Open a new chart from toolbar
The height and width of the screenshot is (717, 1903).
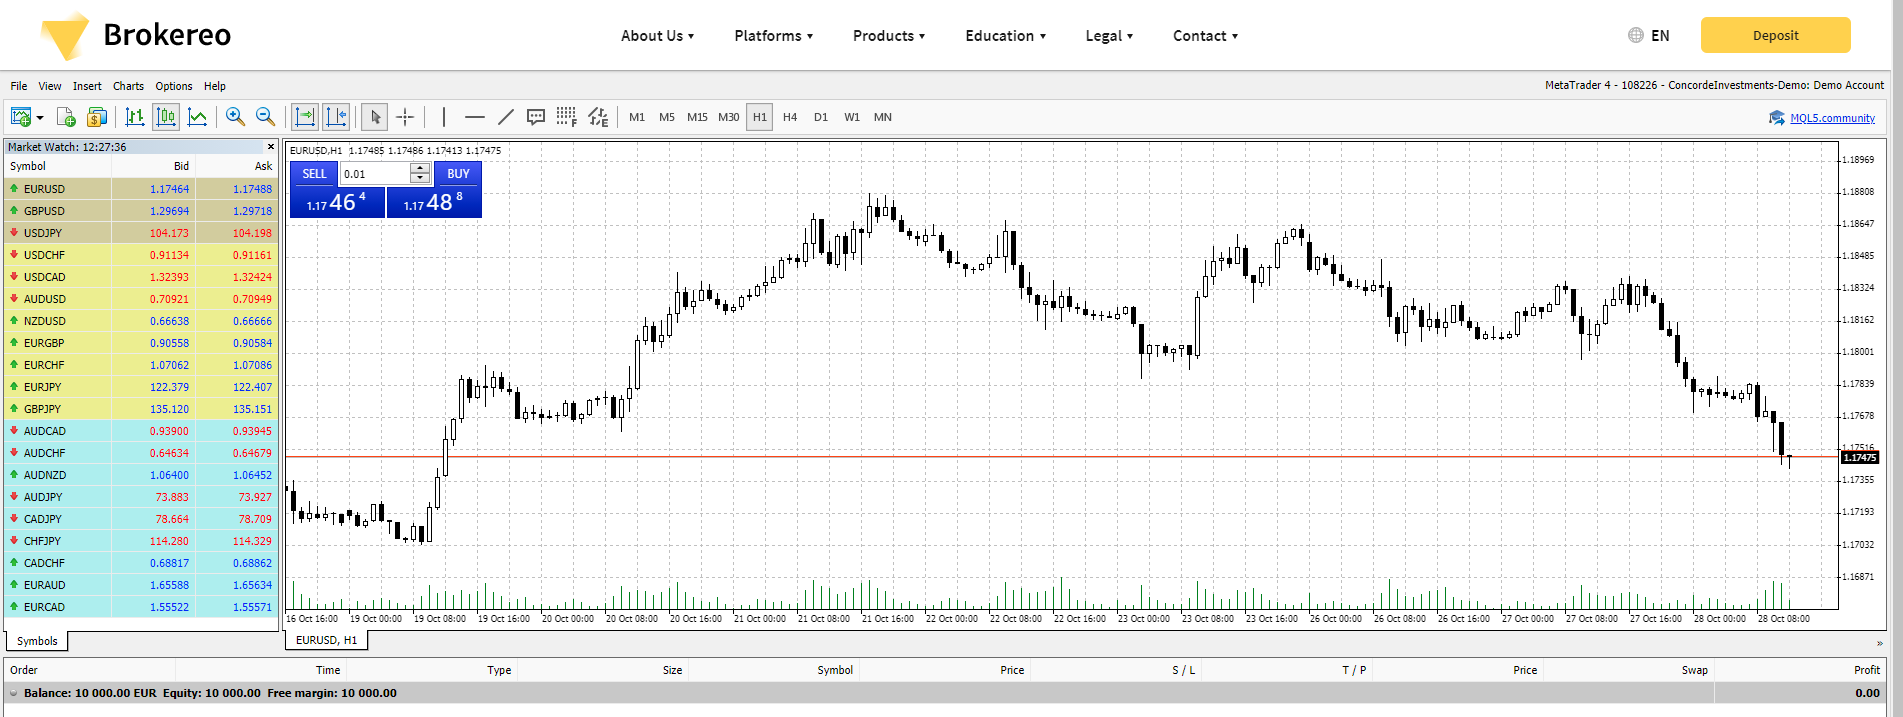[20, 117]
